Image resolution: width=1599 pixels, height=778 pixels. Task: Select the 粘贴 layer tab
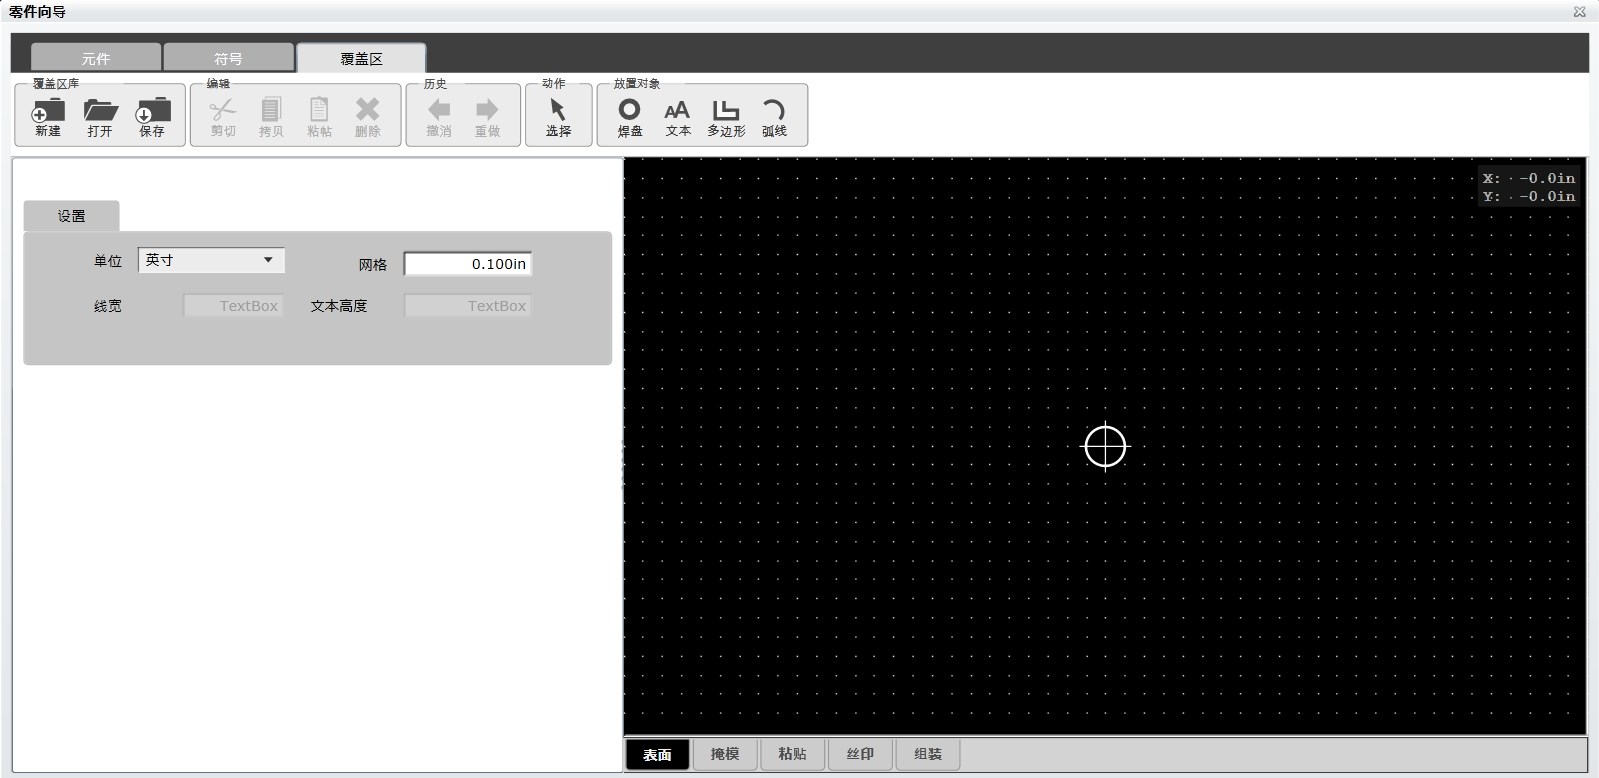(792, 754)
